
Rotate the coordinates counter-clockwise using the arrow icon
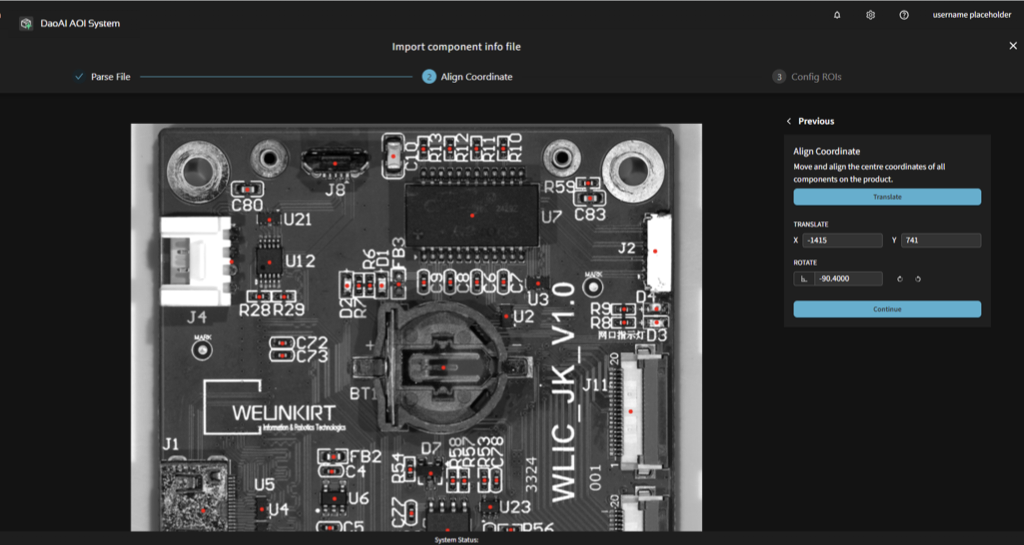click(x=917, y=279)
